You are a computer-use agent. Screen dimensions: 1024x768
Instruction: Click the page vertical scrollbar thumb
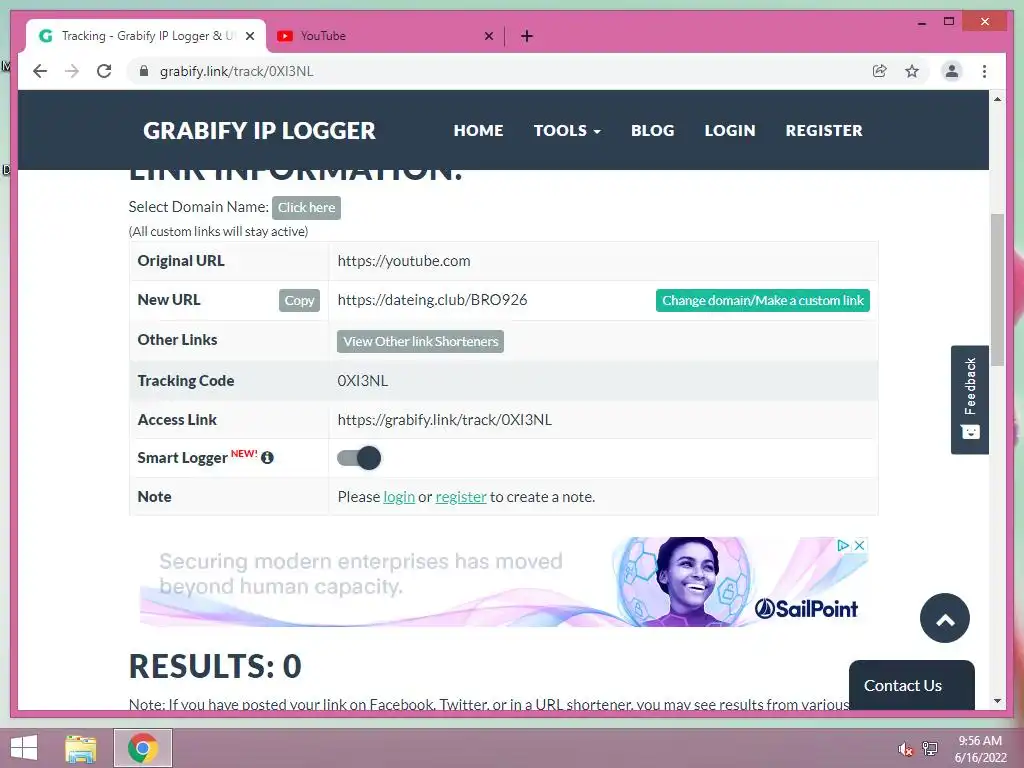click(997, 290)
